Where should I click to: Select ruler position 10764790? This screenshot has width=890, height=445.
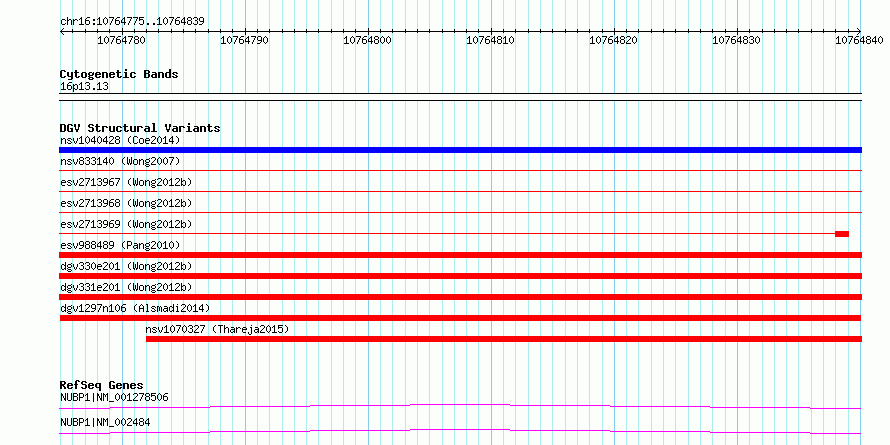click(x=244, y=40)
